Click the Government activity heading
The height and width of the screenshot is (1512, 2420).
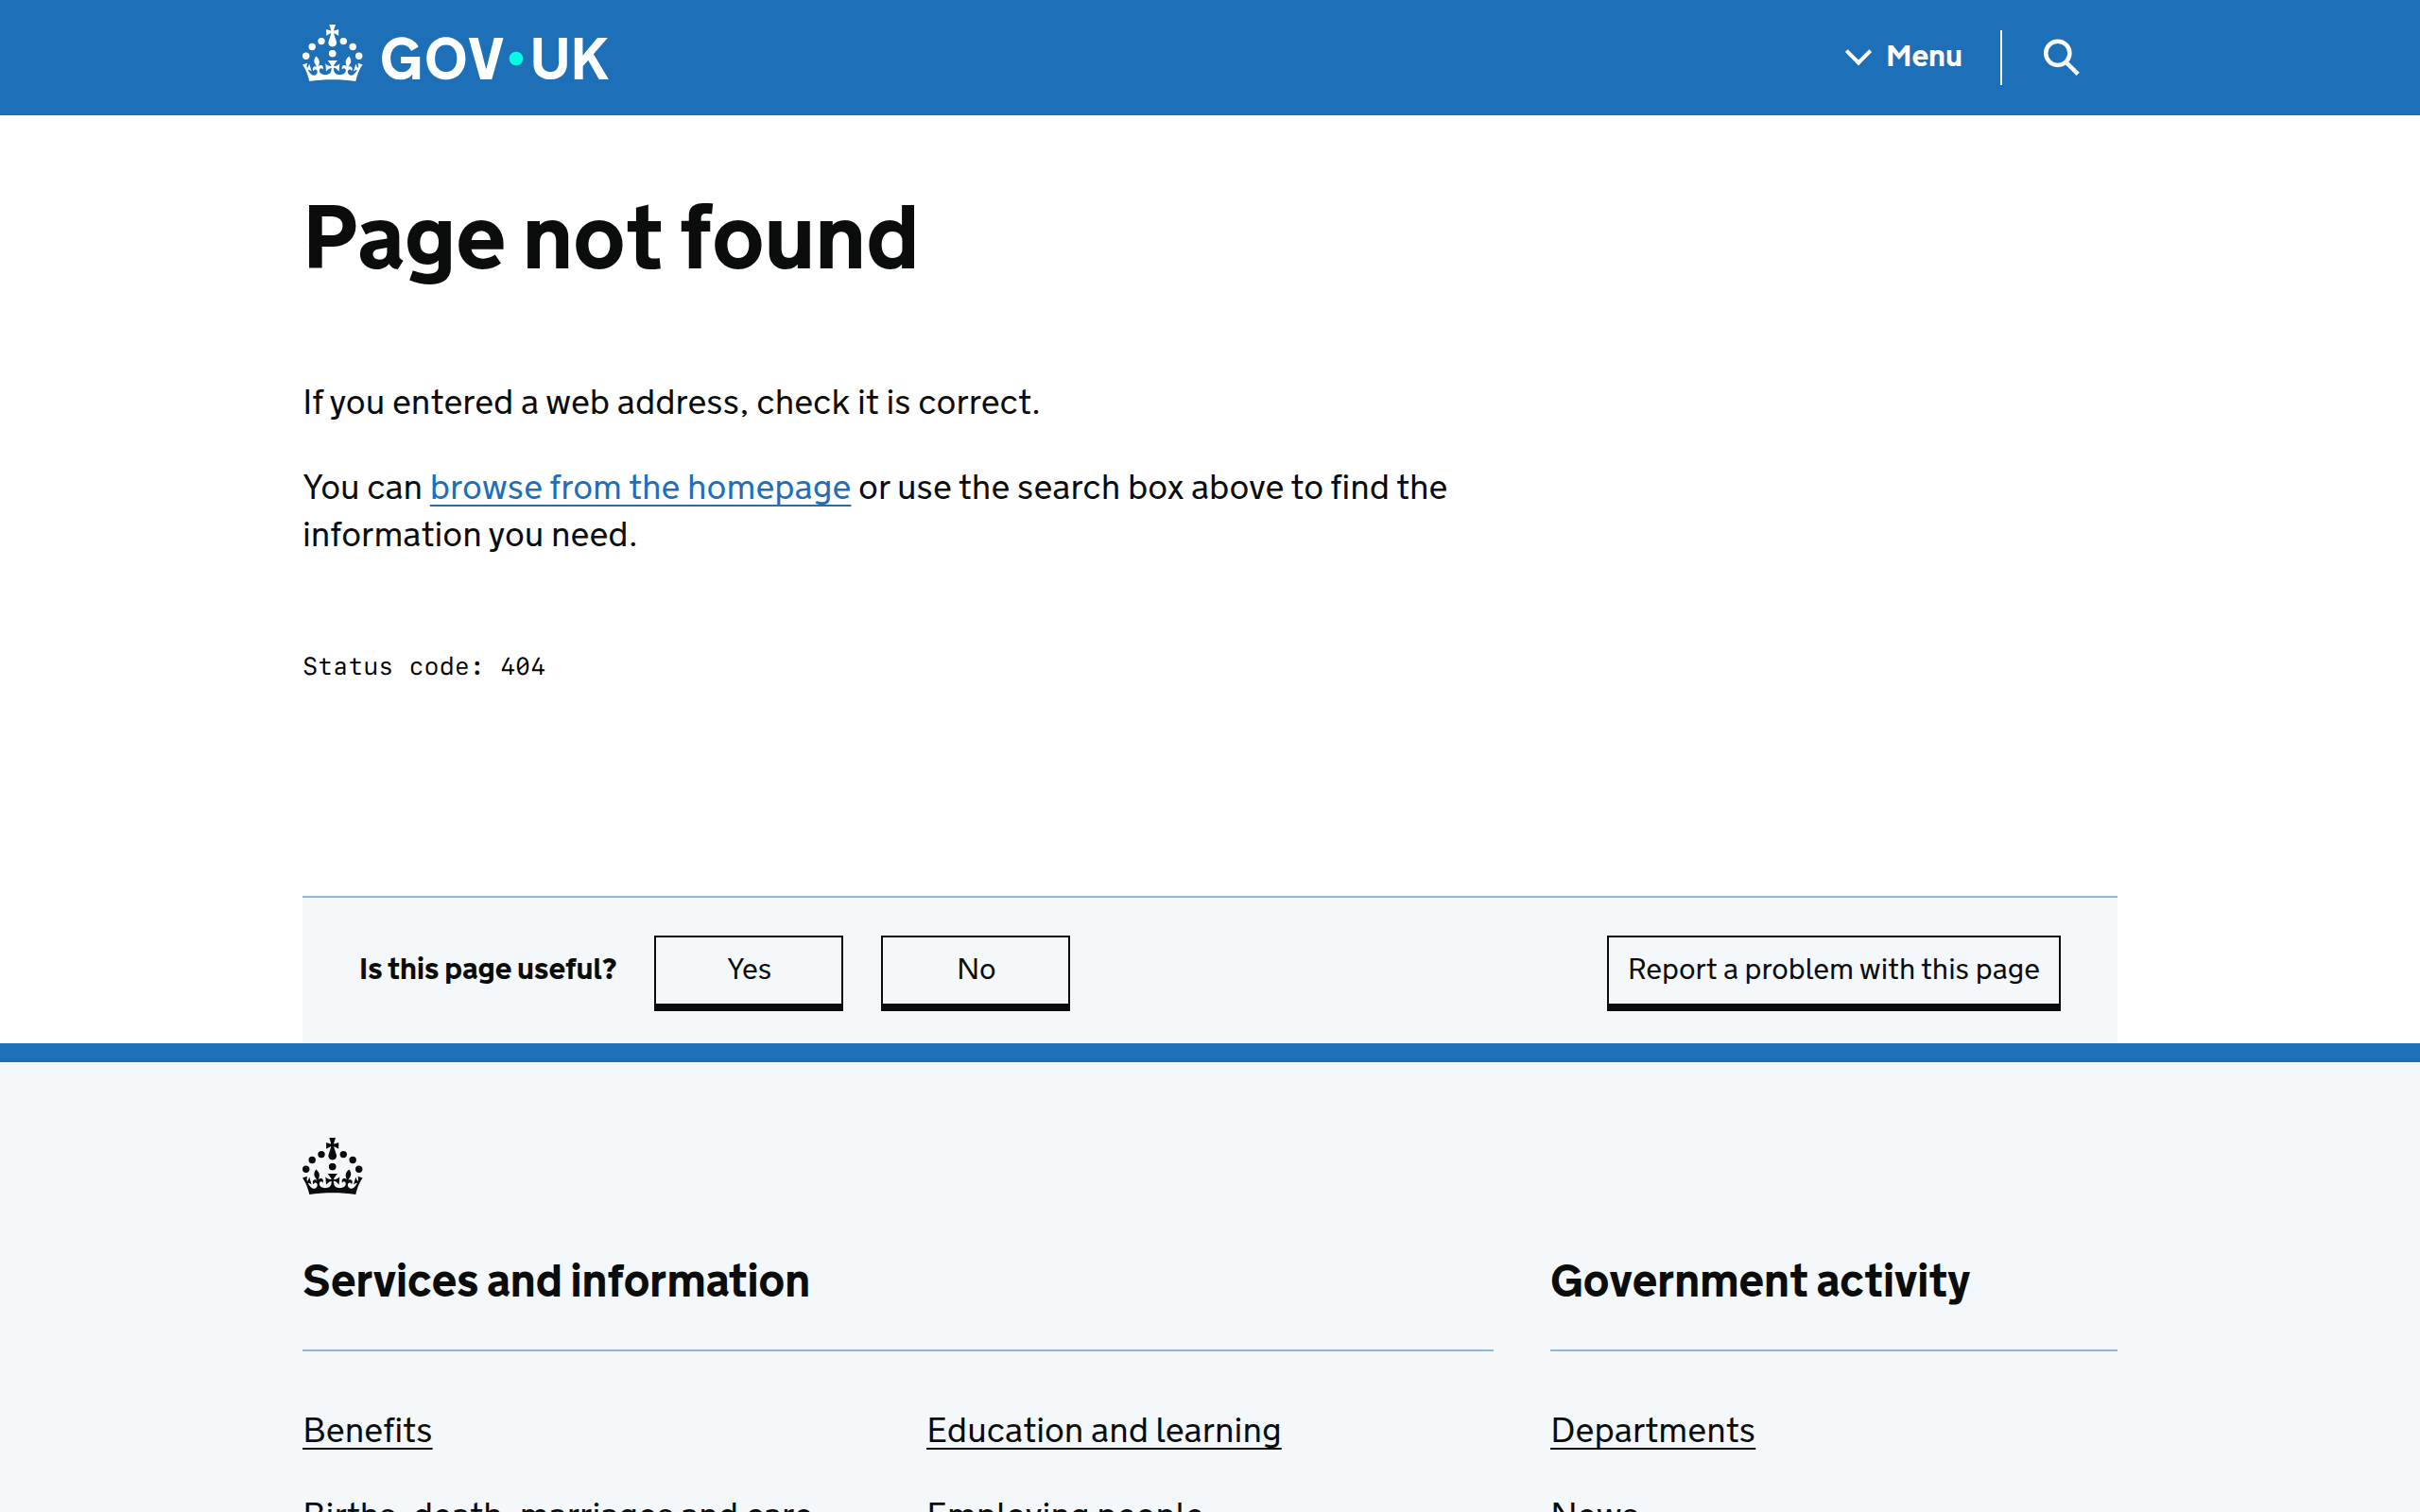[1759, 1281]
